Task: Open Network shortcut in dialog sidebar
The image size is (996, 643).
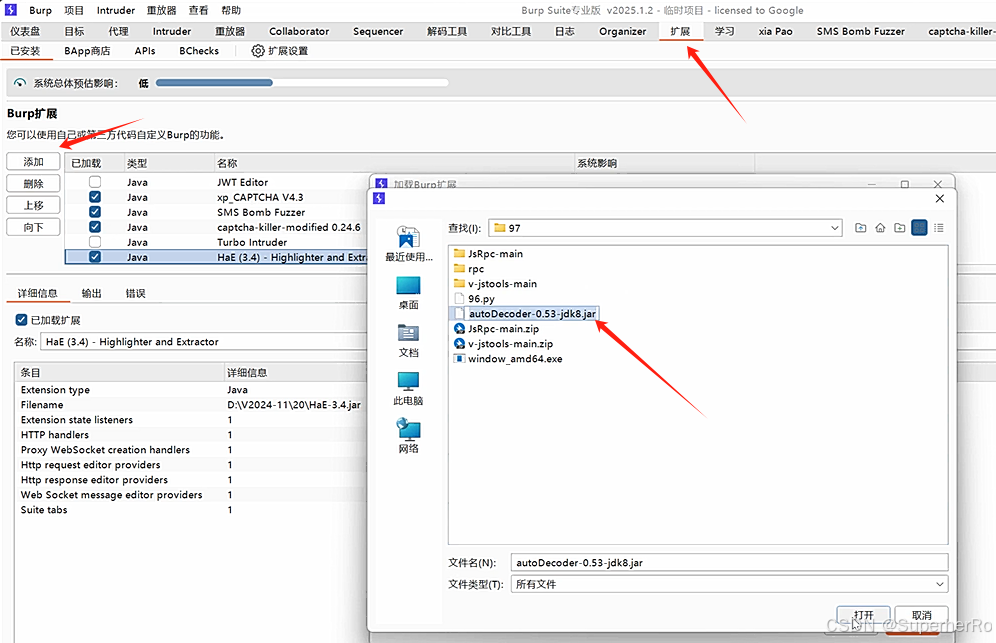Action: click(x=408, y=436)
